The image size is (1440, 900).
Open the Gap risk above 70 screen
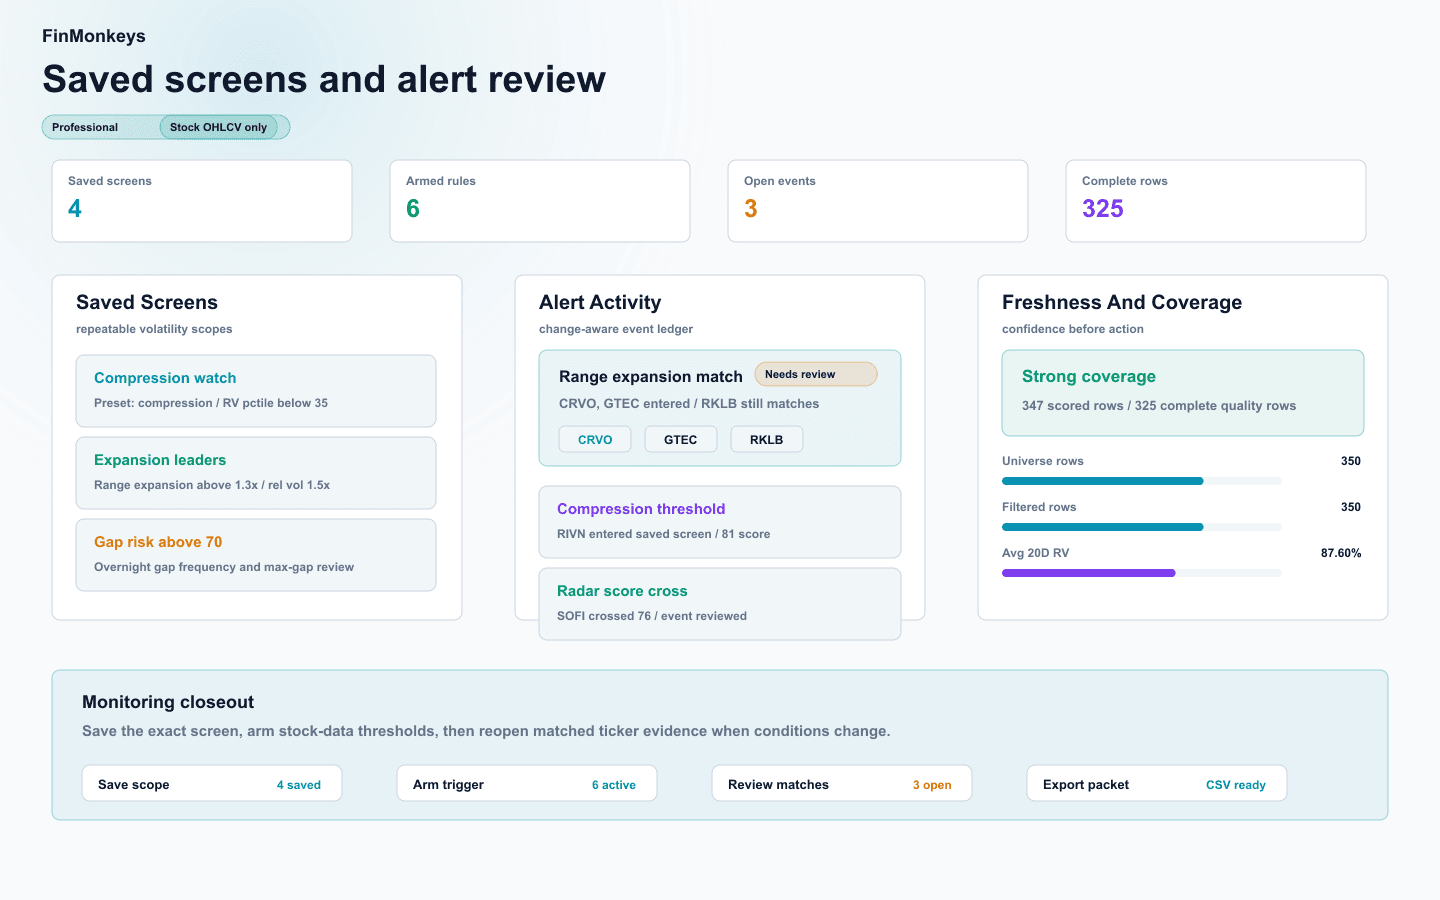coord(256,555)
